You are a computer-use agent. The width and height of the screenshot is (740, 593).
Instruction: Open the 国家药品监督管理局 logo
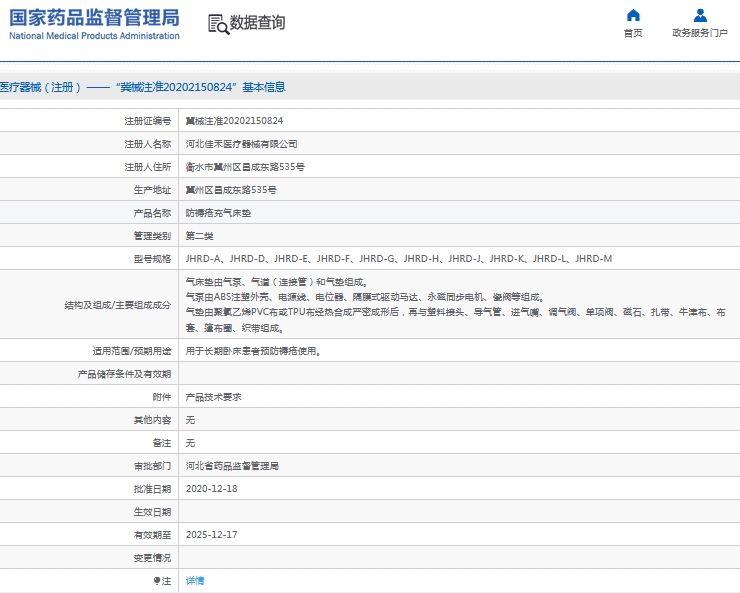click(x=94, y=18)
